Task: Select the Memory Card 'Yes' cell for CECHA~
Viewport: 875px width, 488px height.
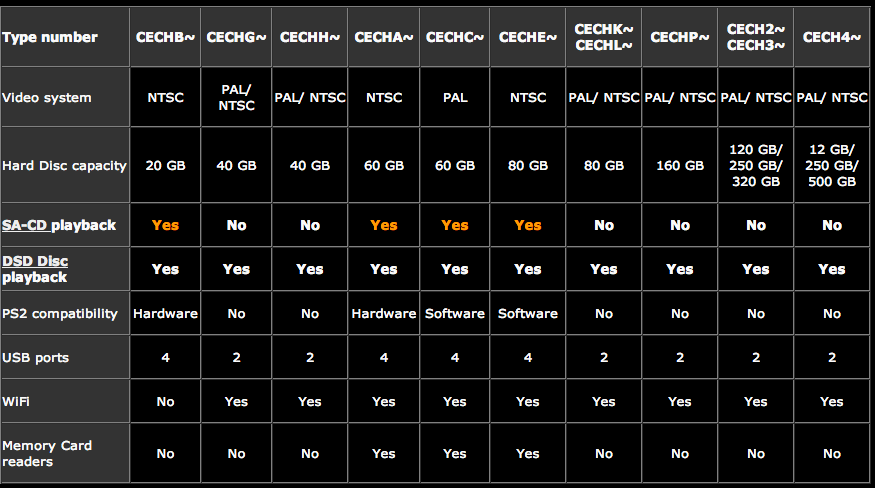Action: [x=384, y=453]
